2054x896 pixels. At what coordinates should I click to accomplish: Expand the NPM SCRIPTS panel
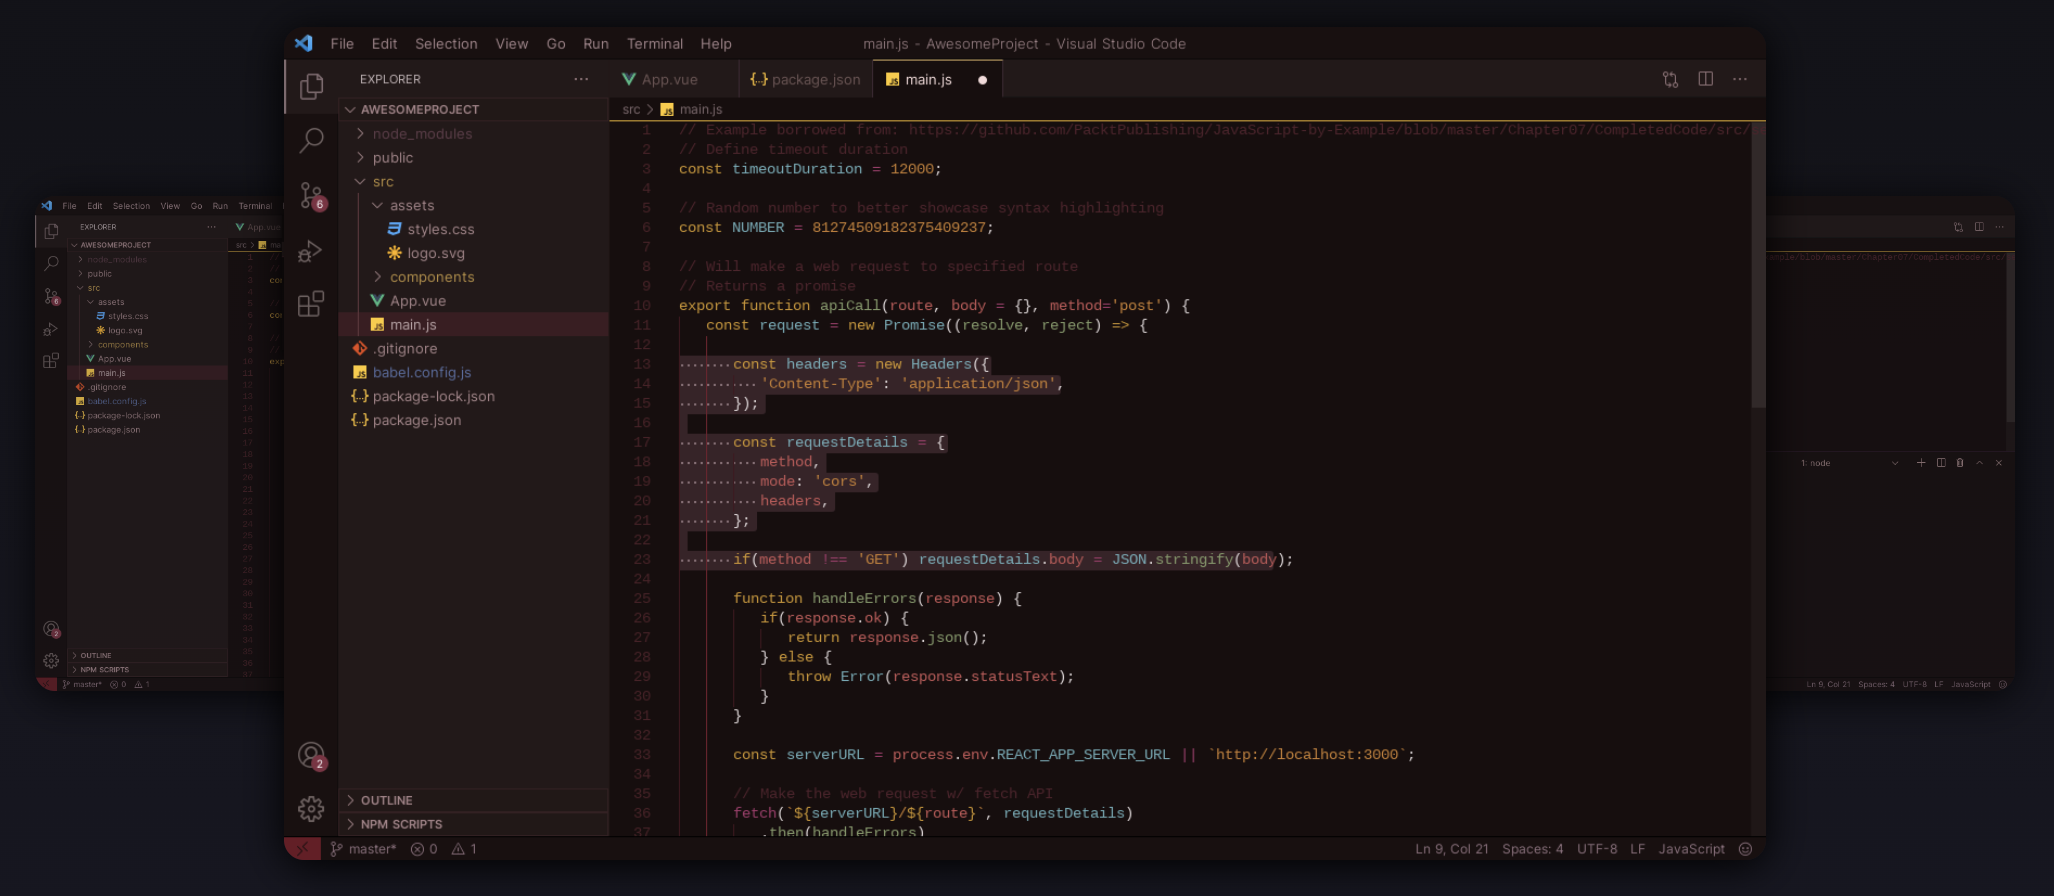click(474, 824)
